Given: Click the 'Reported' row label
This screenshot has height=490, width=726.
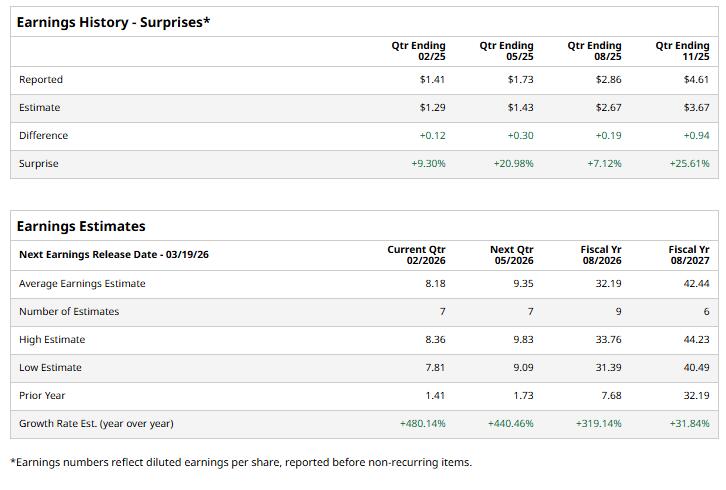Looking at the screenshot, I should pyautogui.click(x=41, y=80).
